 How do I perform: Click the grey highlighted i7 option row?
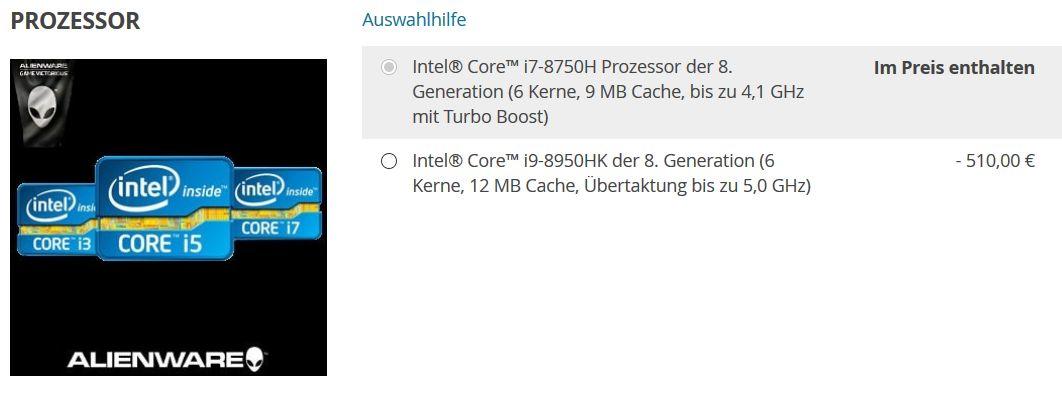(x=712, y=92)
